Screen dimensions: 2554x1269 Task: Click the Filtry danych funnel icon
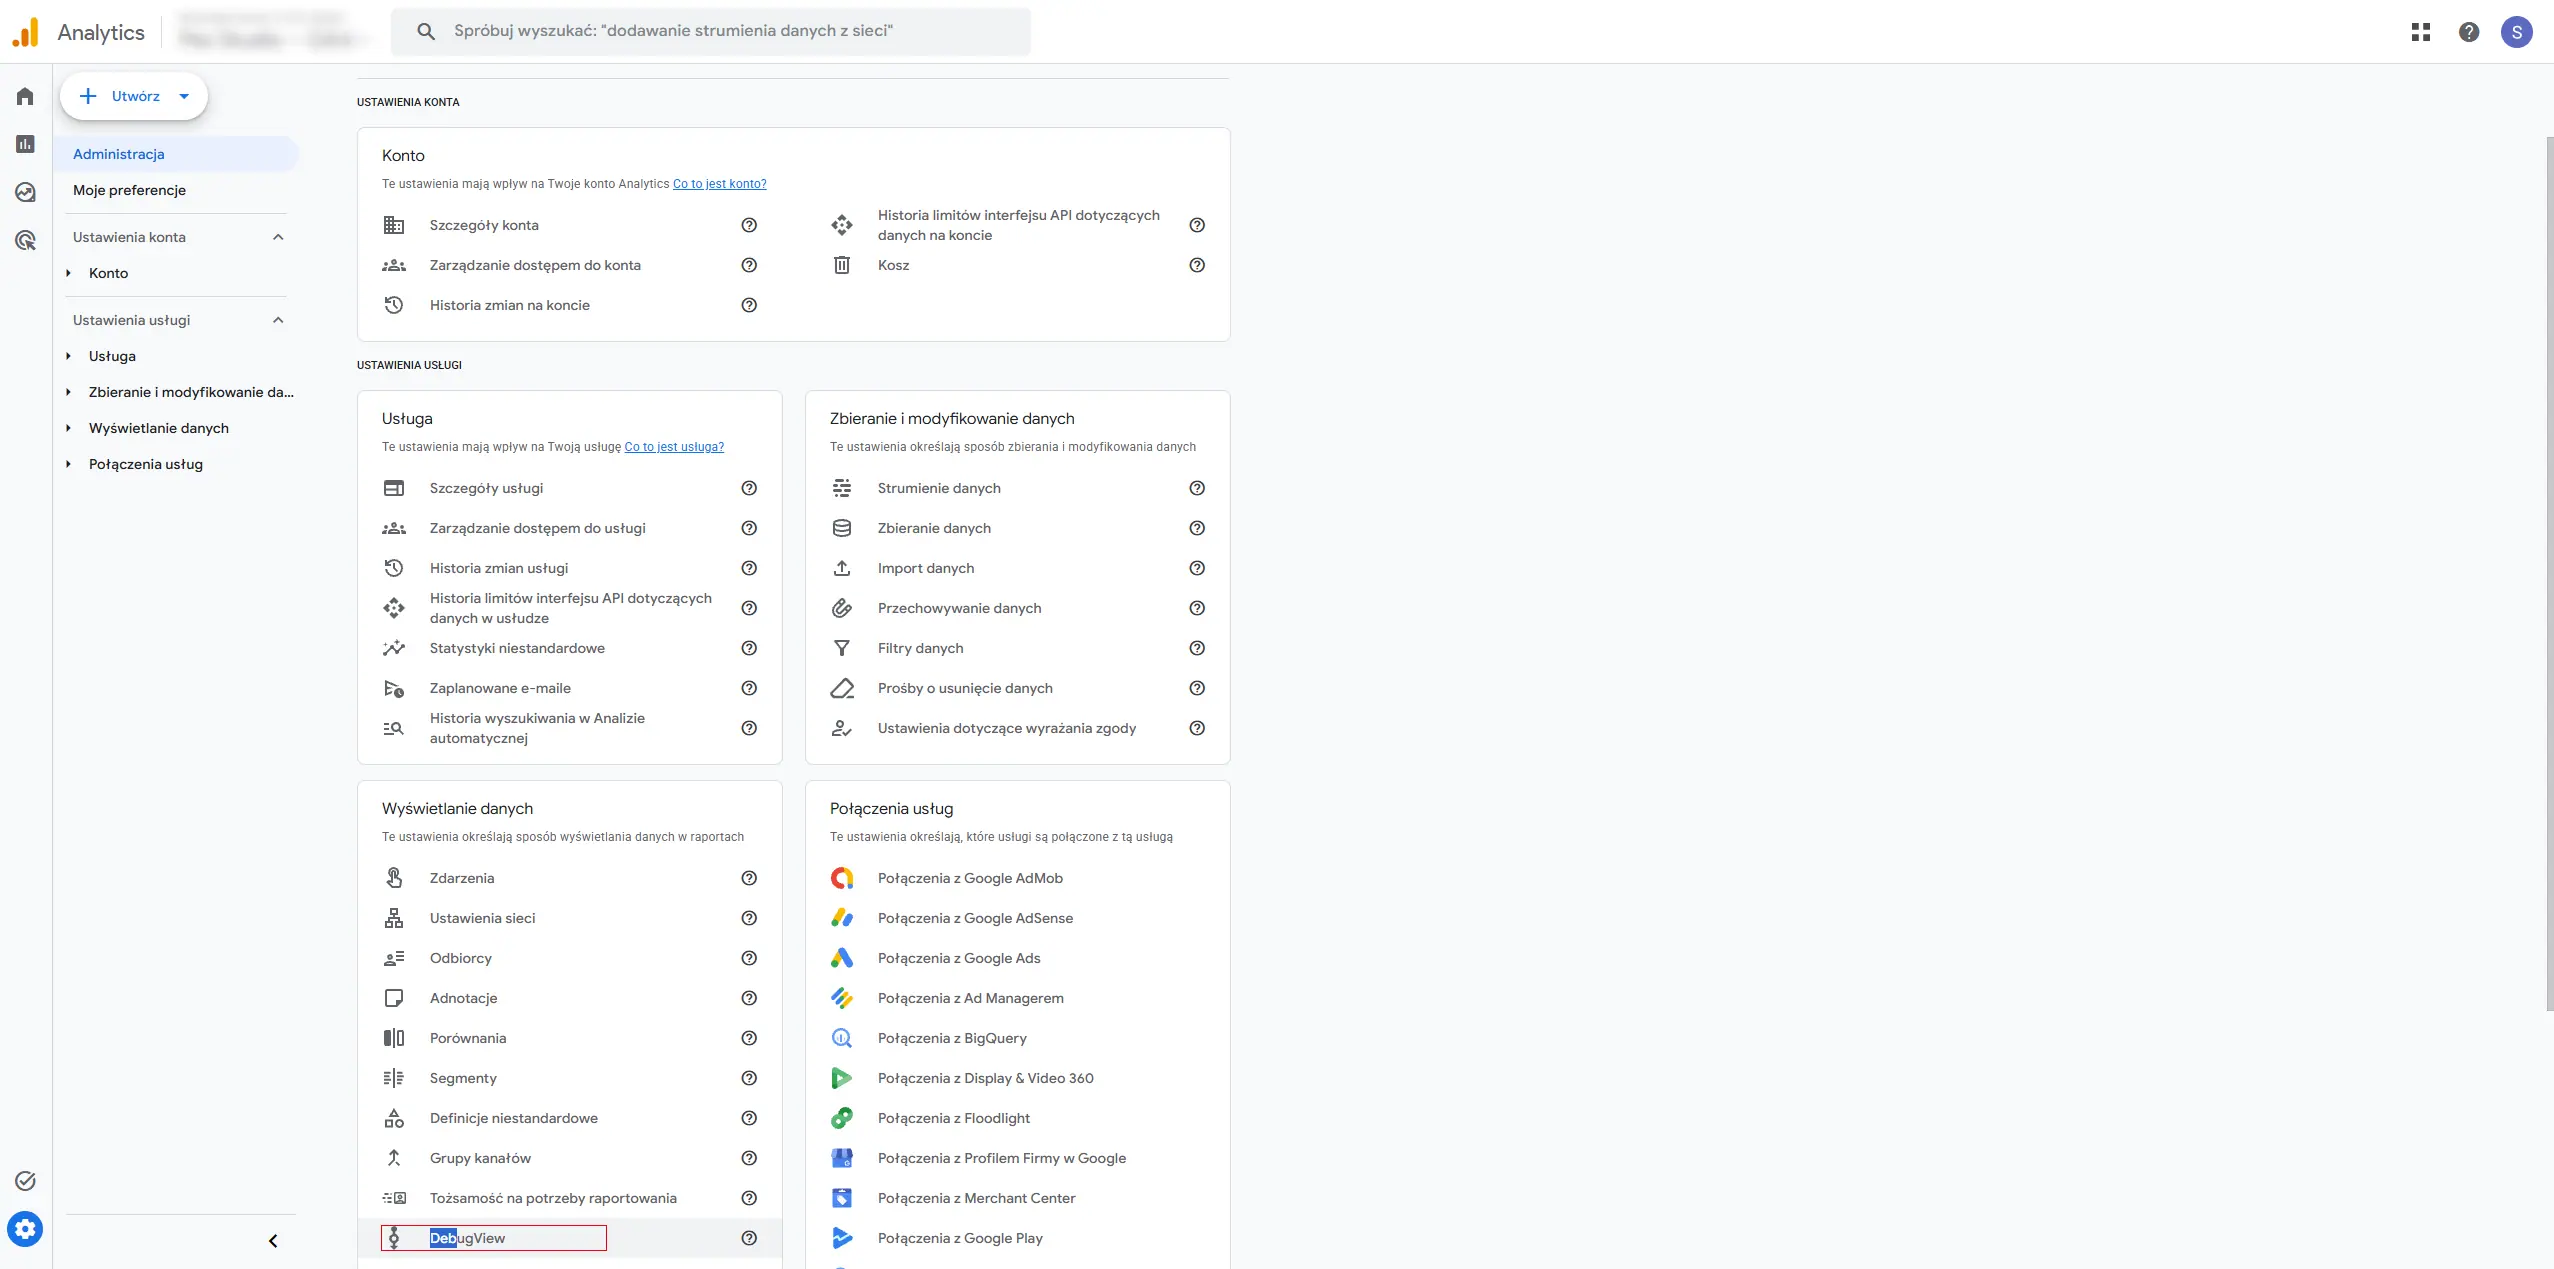(842, 648)
